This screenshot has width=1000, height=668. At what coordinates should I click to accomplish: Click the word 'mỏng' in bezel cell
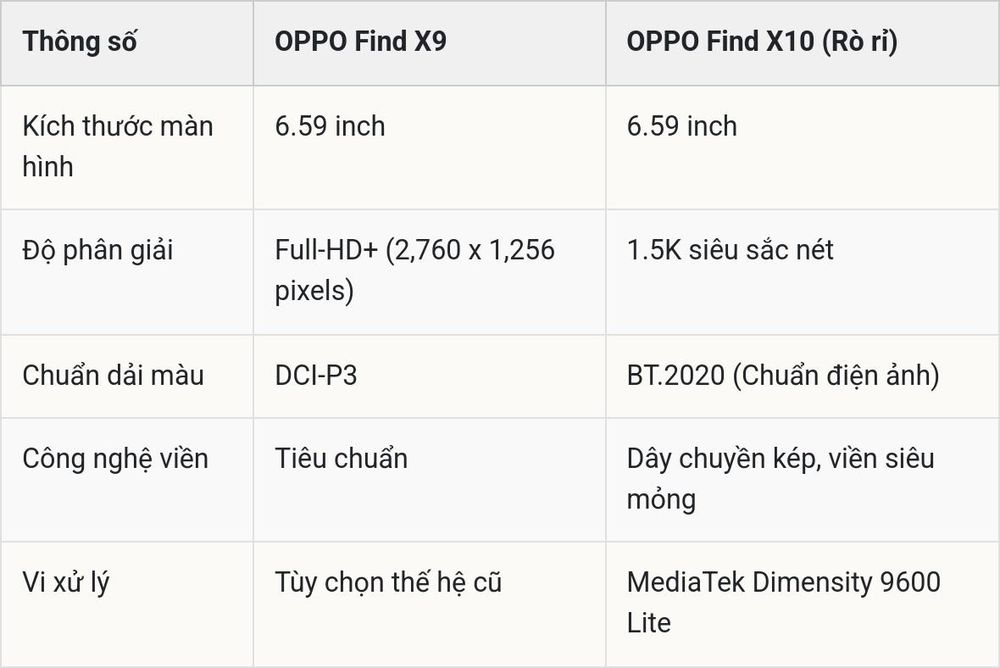tap(661, 500)
